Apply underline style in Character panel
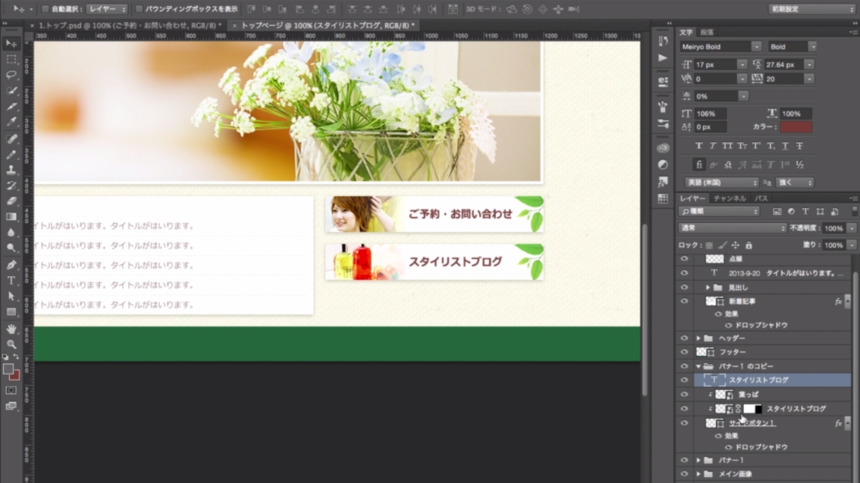Image resolution: width=860 pixels, height=483 pixels. tap(785, 146)
